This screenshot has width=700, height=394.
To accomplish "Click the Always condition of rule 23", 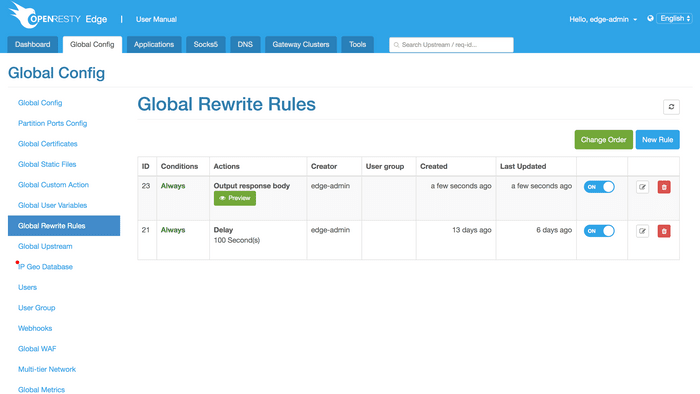I will [x=173, y=186].
